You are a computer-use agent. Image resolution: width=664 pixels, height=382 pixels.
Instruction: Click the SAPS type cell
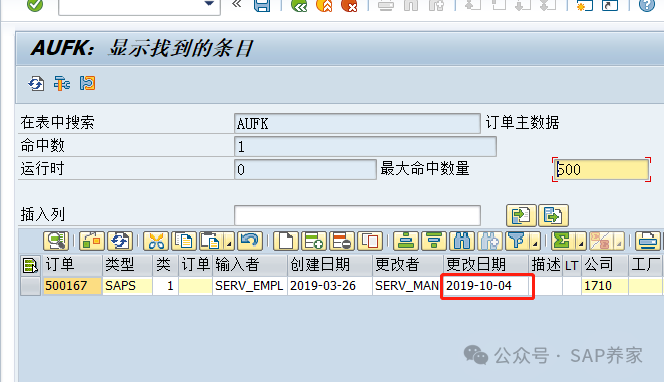(x=127, y=286)
